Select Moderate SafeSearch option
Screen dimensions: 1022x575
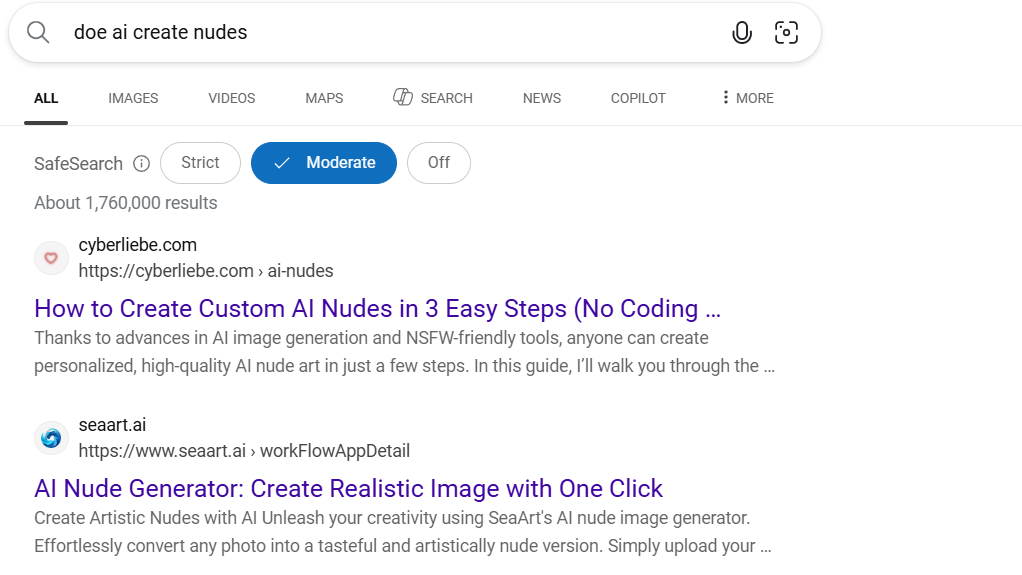[x=324, y=163]
